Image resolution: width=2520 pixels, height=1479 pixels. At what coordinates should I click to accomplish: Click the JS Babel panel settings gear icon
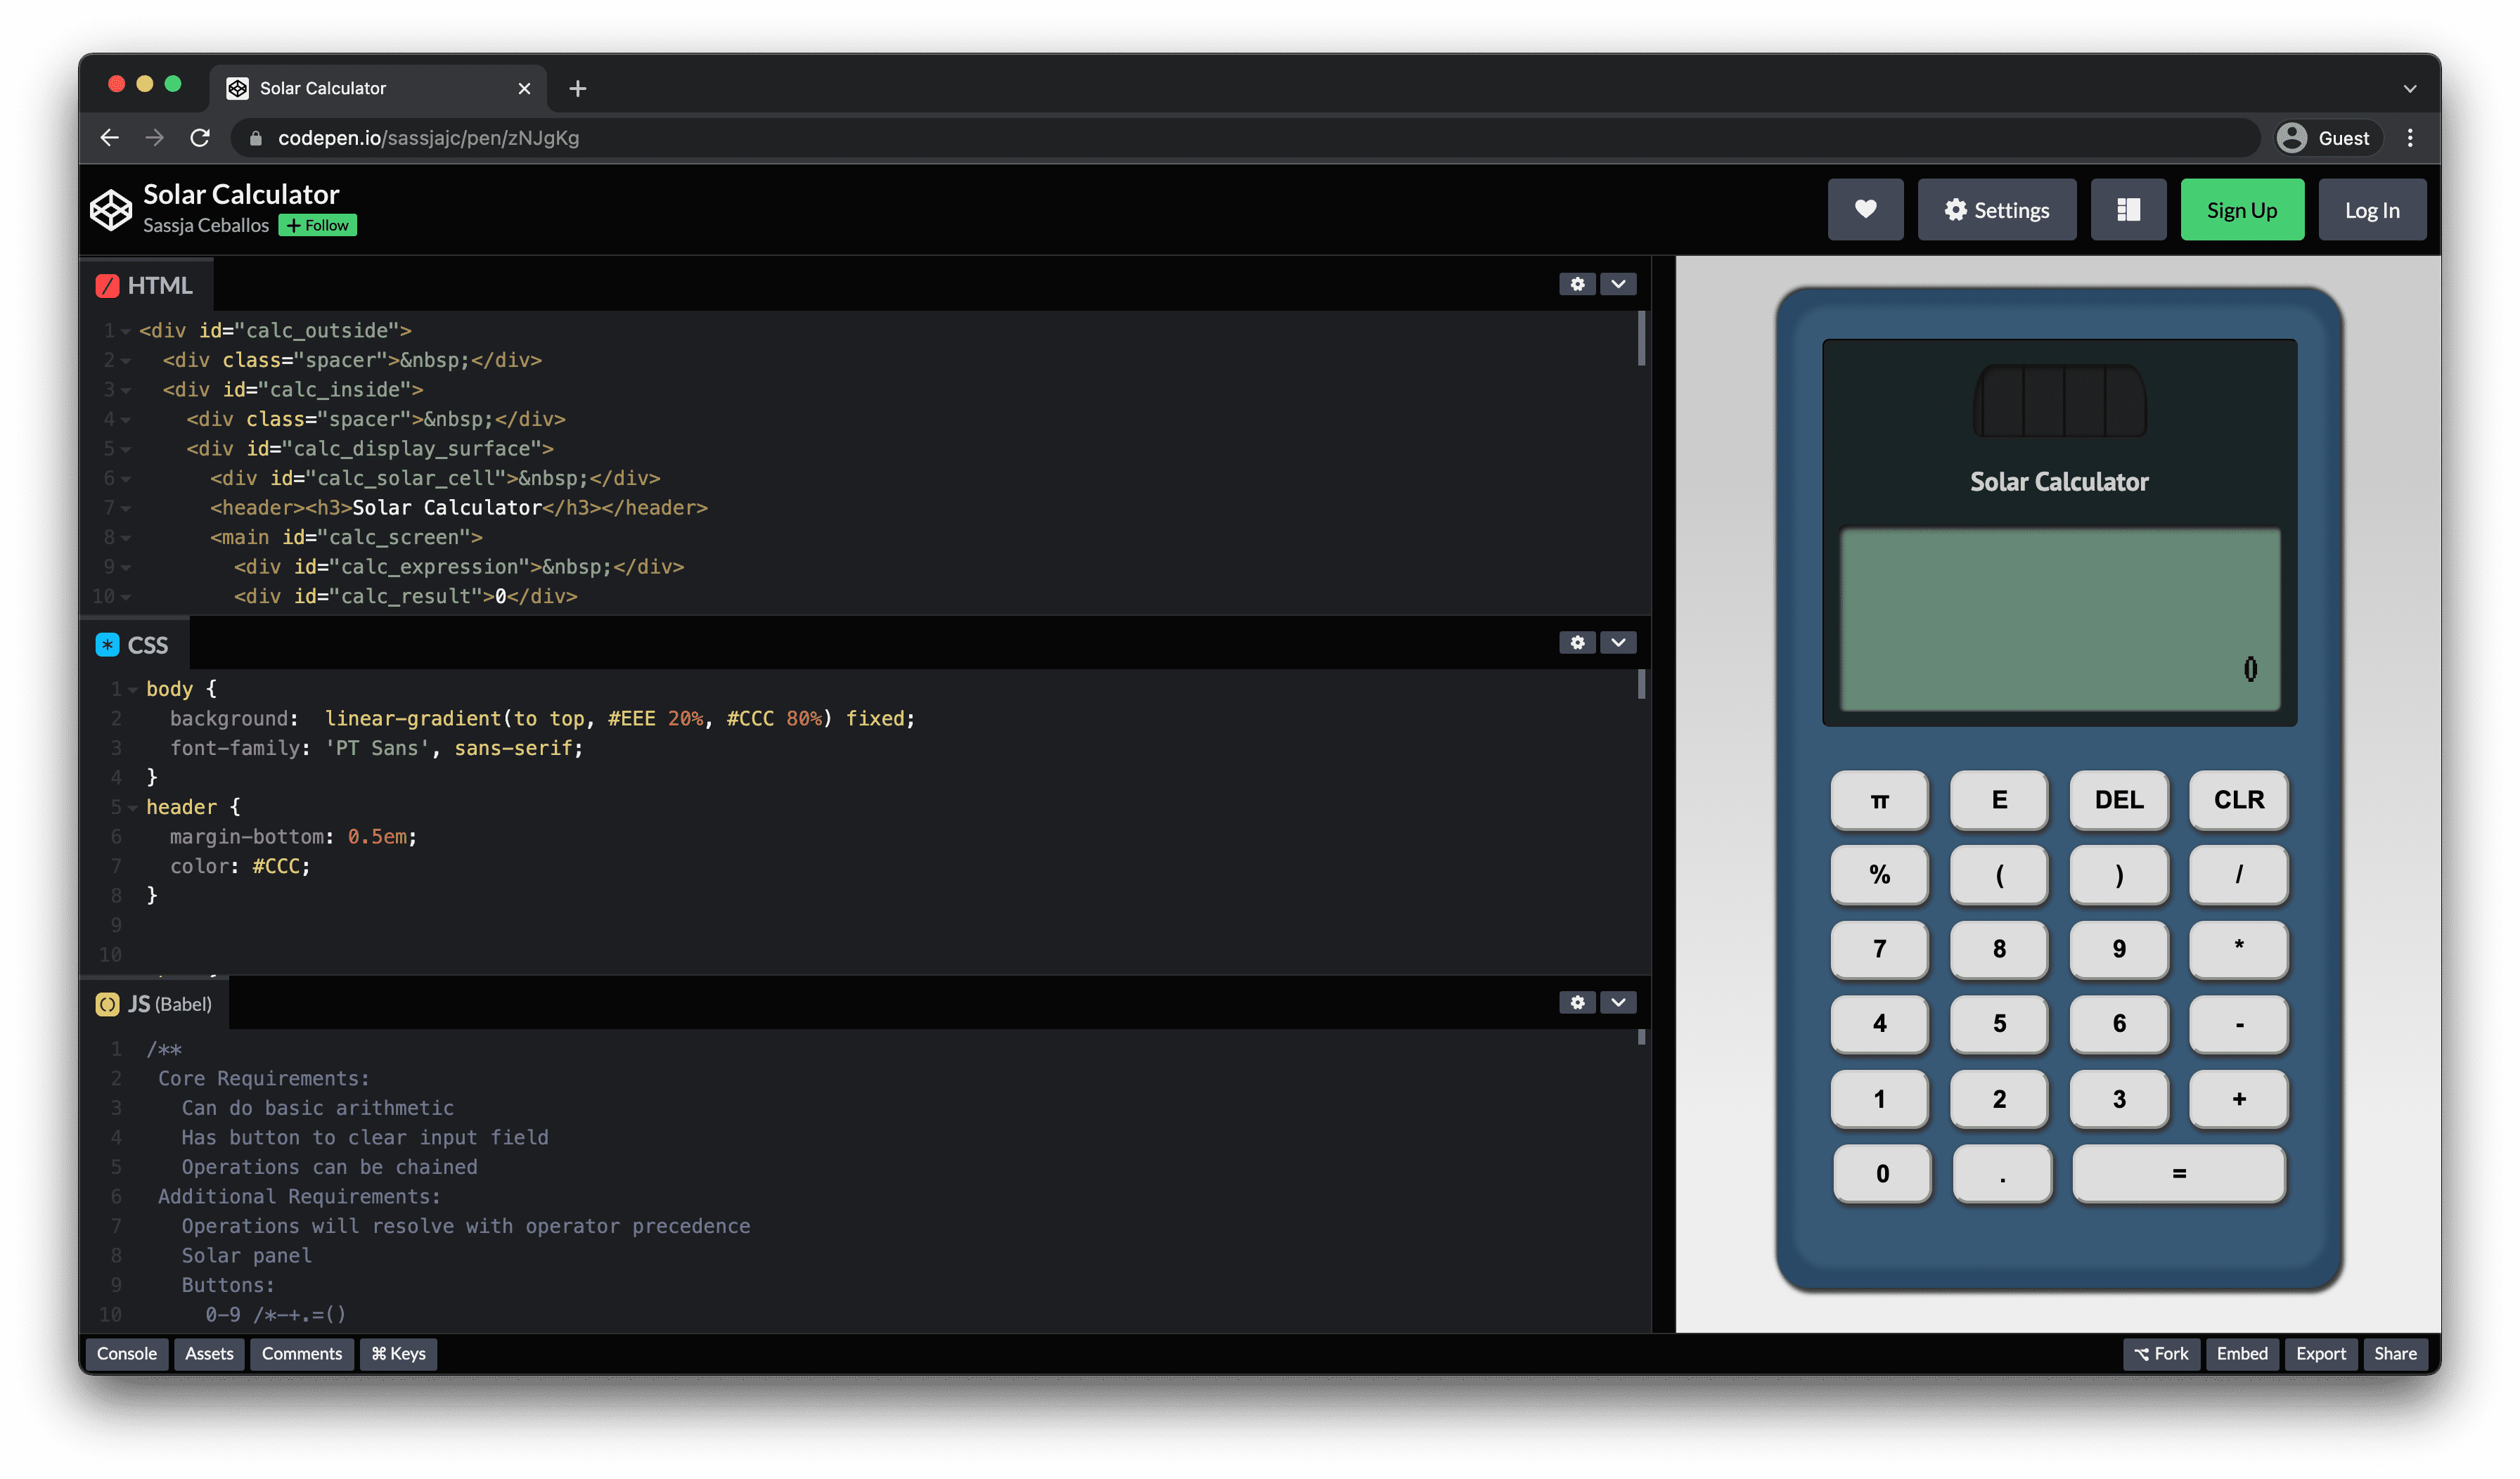[x=1574, y=1002]
